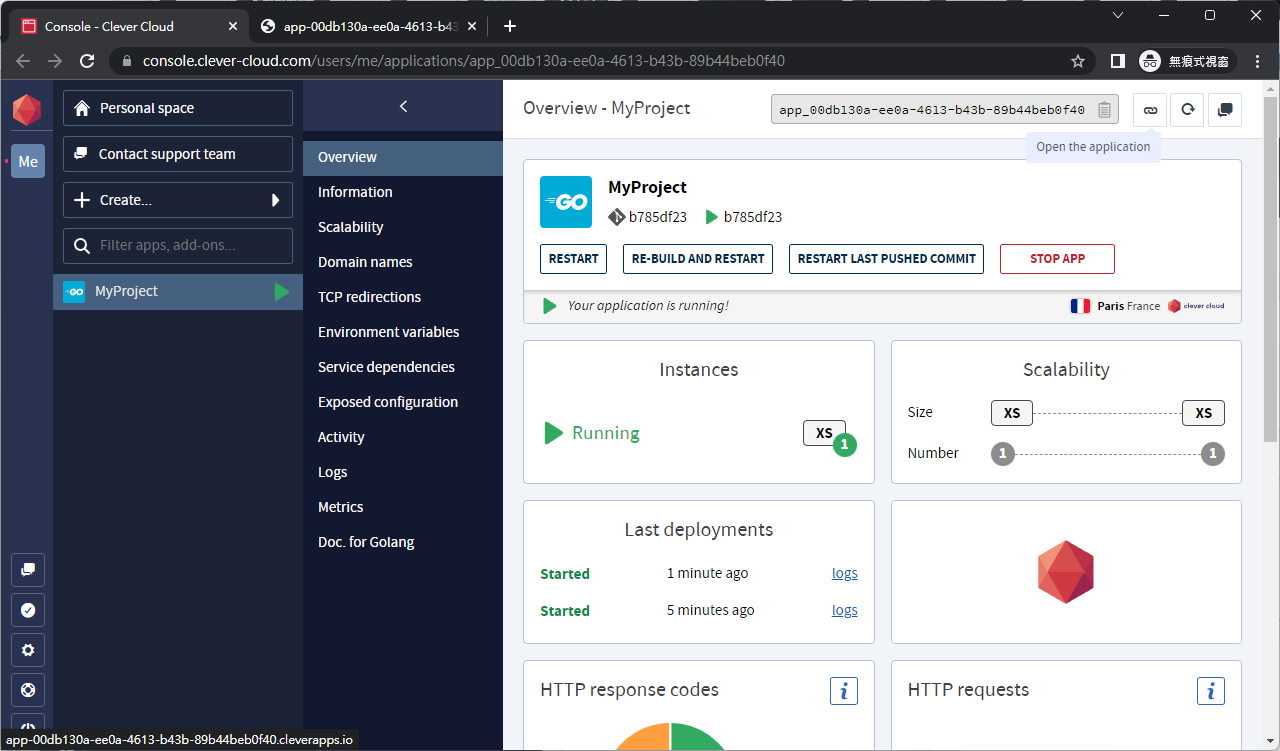Click RESTART LAST PUSHED COMMIT
This screenshot has width=1280, height=751.
[887, 259]
